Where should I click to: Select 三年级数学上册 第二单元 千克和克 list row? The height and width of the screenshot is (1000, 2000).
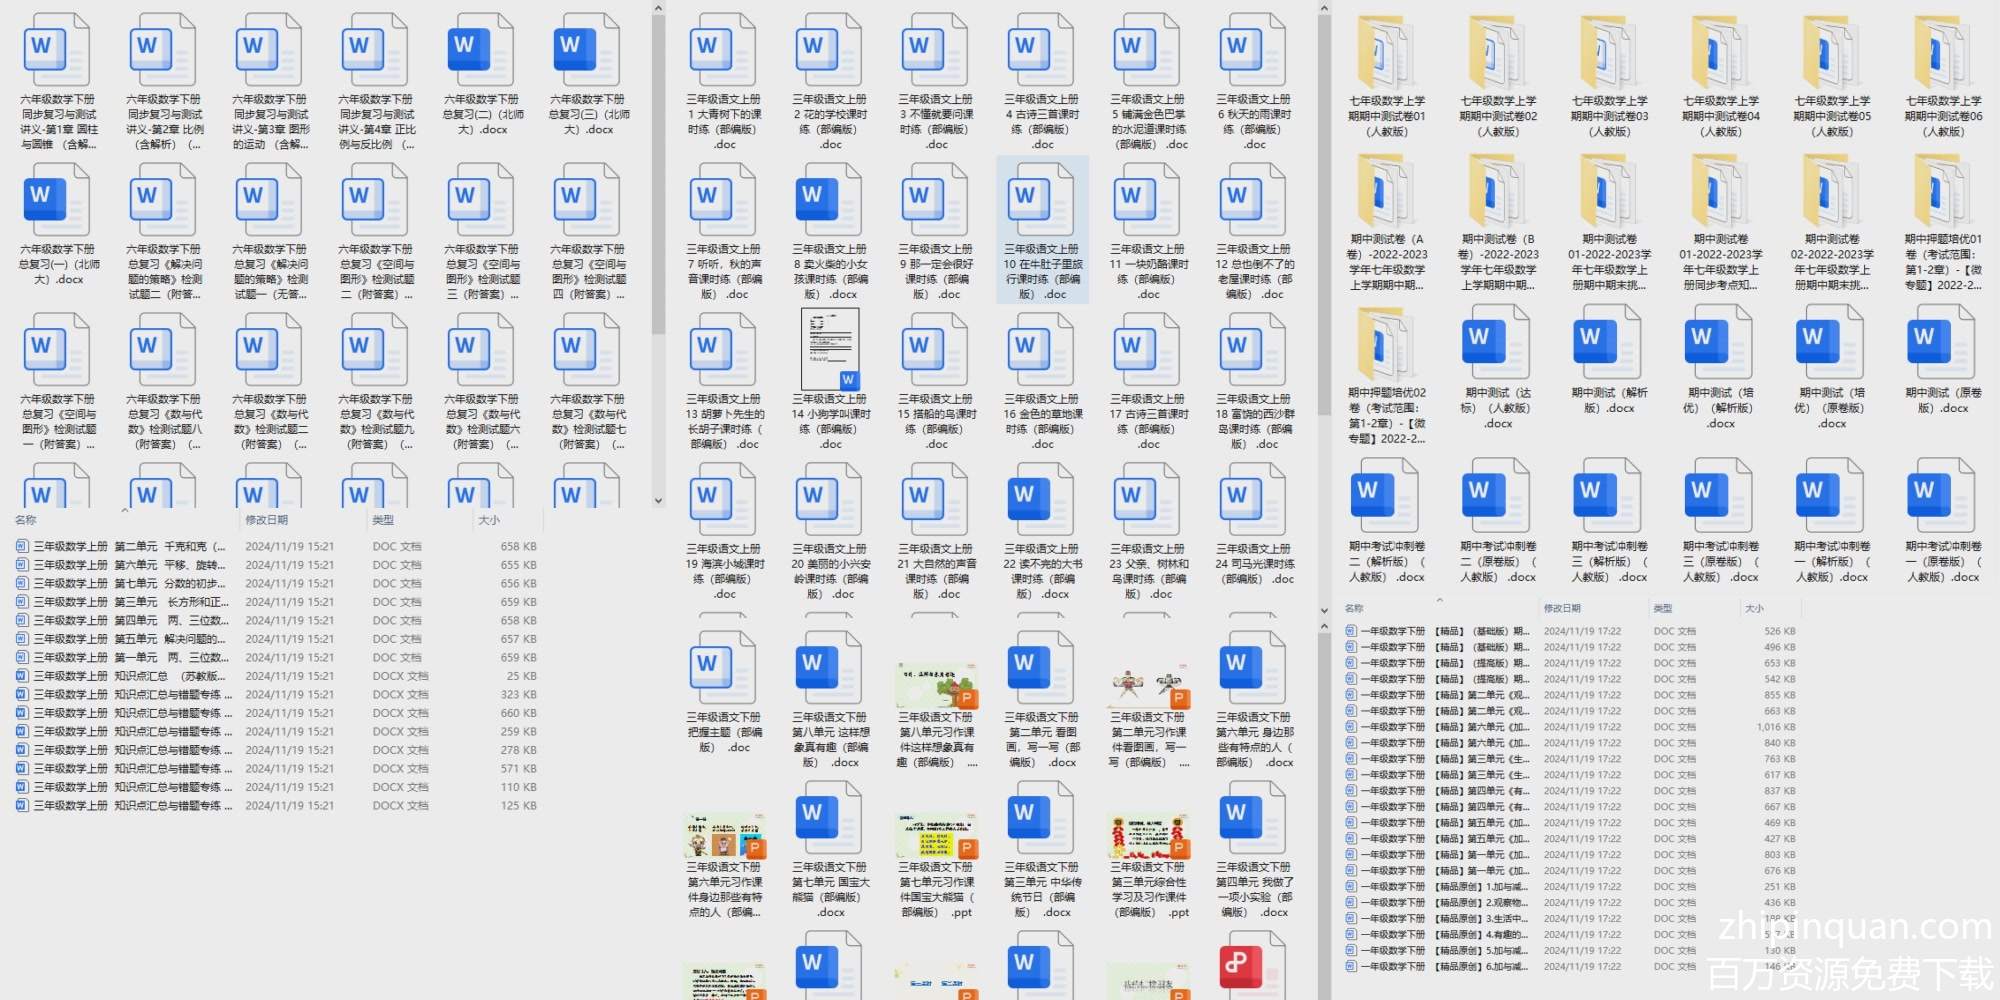click(x=130, y=547)
